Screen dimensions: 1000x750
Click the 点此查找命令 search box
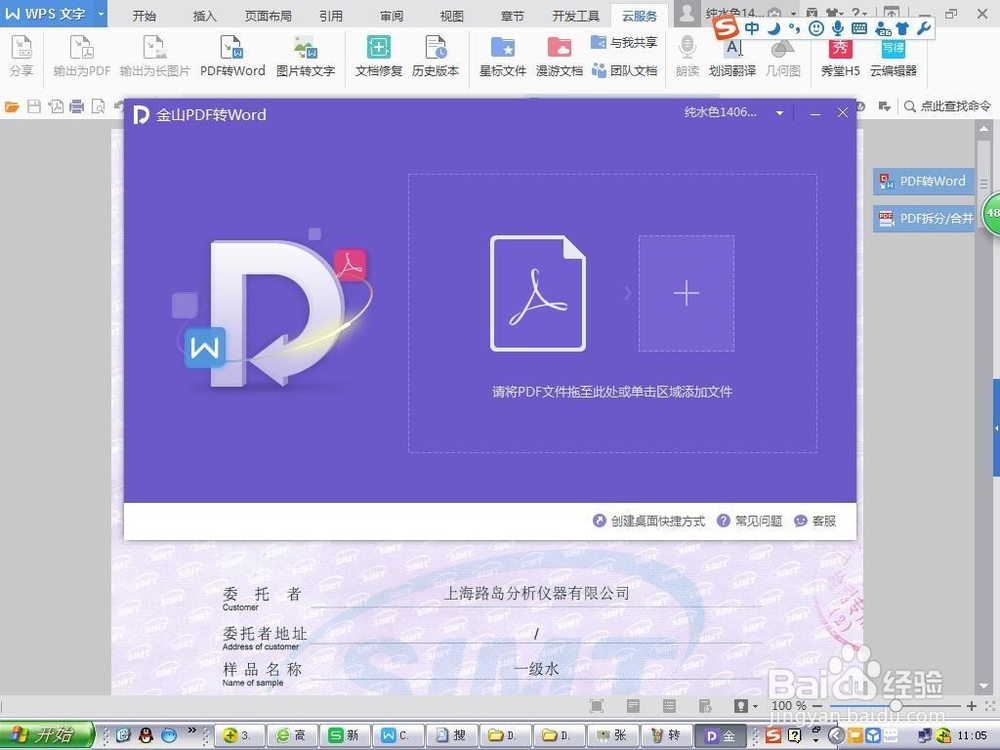click(948, 107)
